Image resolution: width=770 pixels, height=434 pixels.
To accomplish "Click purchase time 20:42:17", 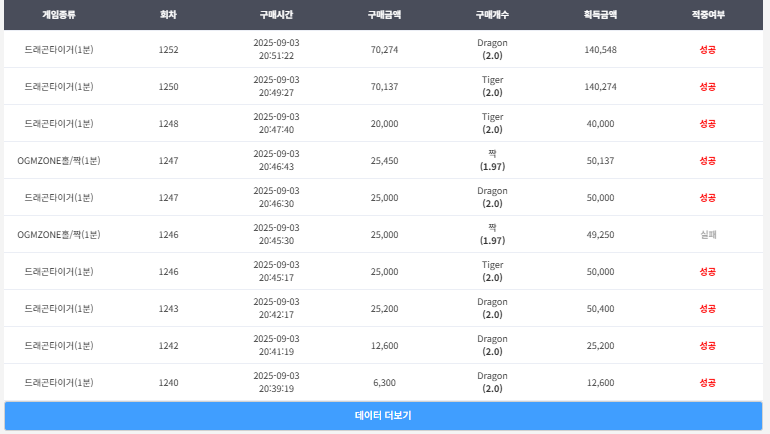I will 276,315.
